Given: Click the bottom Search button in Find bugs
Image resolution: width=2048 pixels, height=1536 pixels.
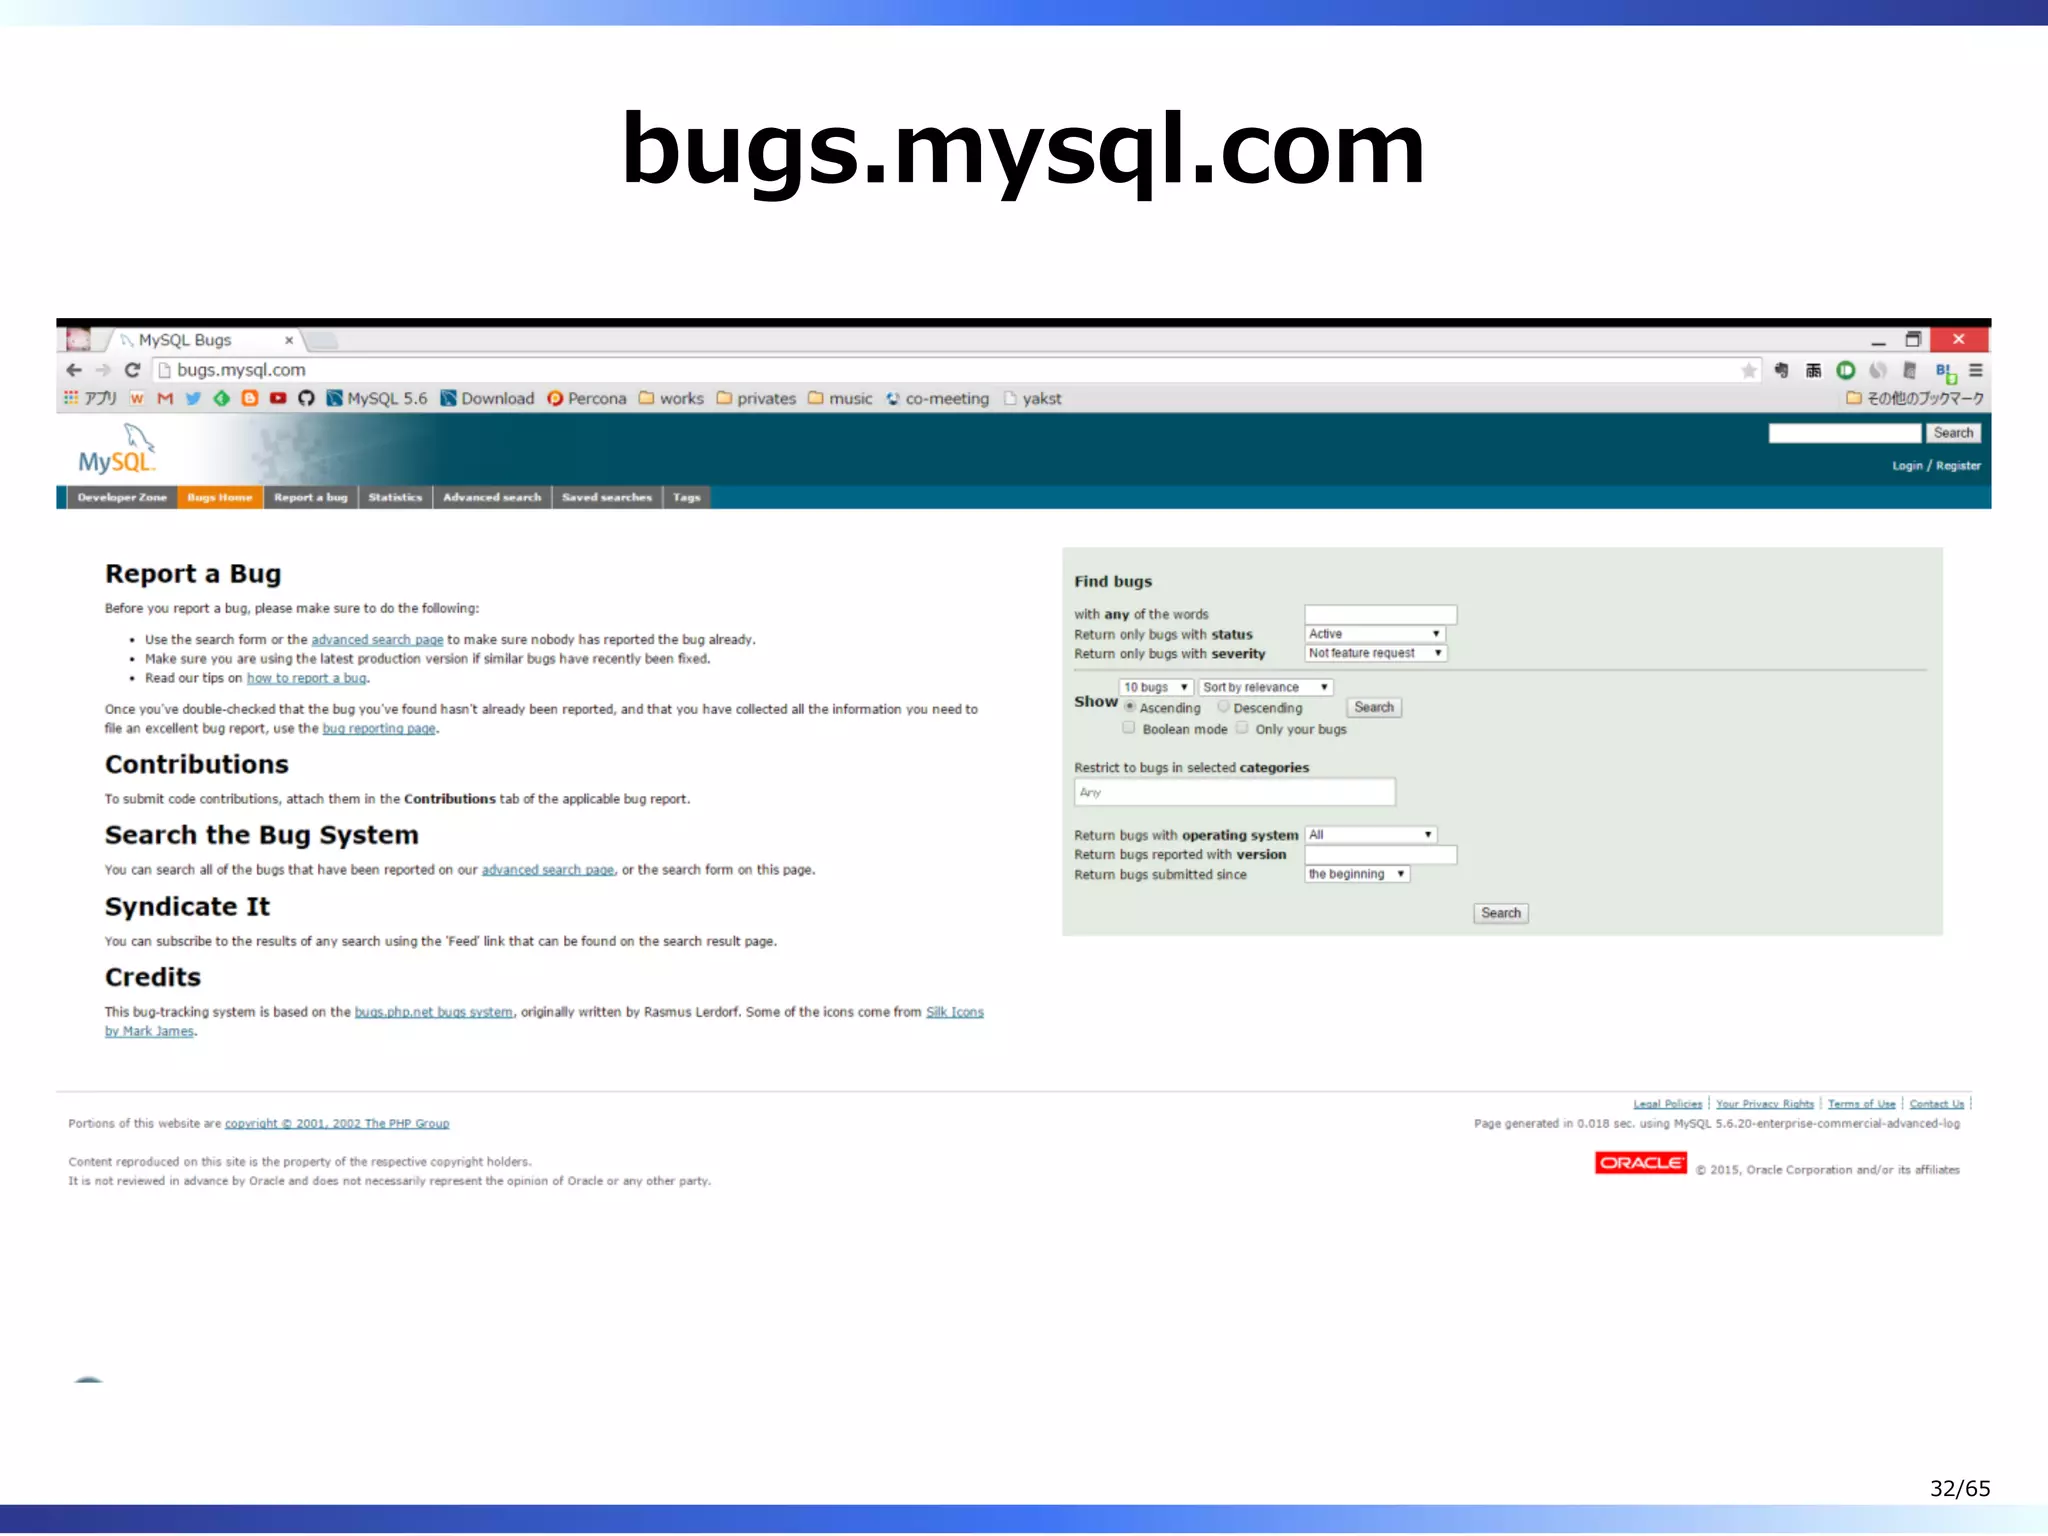Looking at the screenshot, I should coord(1500,913).
